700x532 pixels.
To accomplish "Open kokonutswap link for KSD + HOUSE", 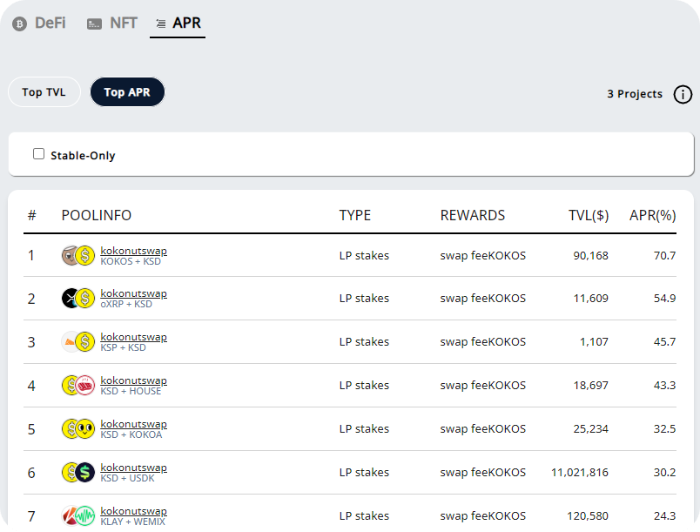I will (133, 380).
